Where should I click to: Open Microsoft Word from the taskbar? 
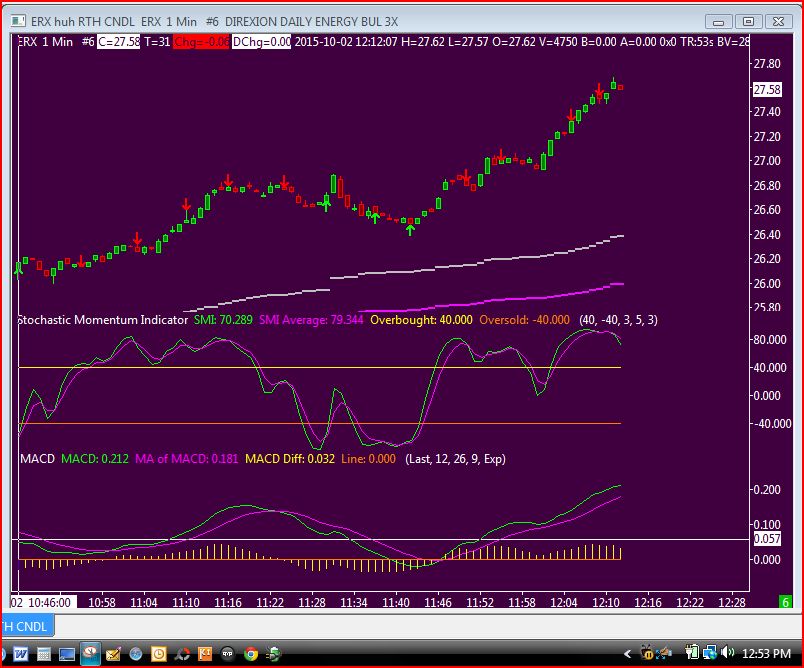coord(21,654)
